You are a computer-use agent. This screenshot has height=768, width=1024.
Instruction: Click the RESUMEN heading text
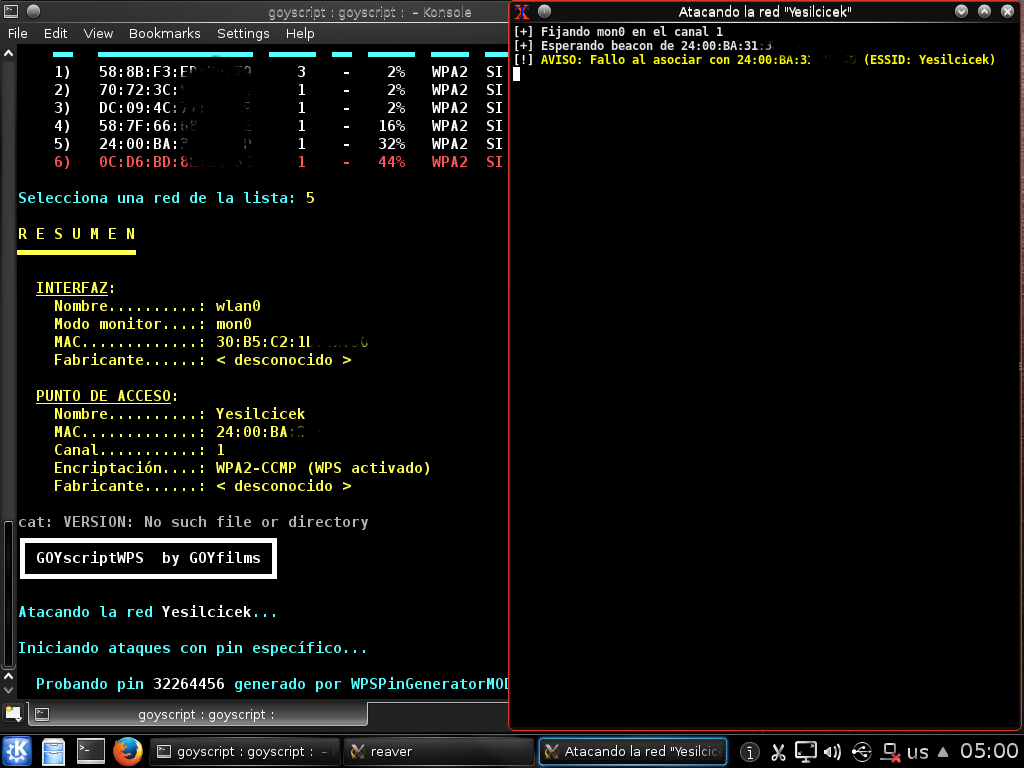coord(77,234)
